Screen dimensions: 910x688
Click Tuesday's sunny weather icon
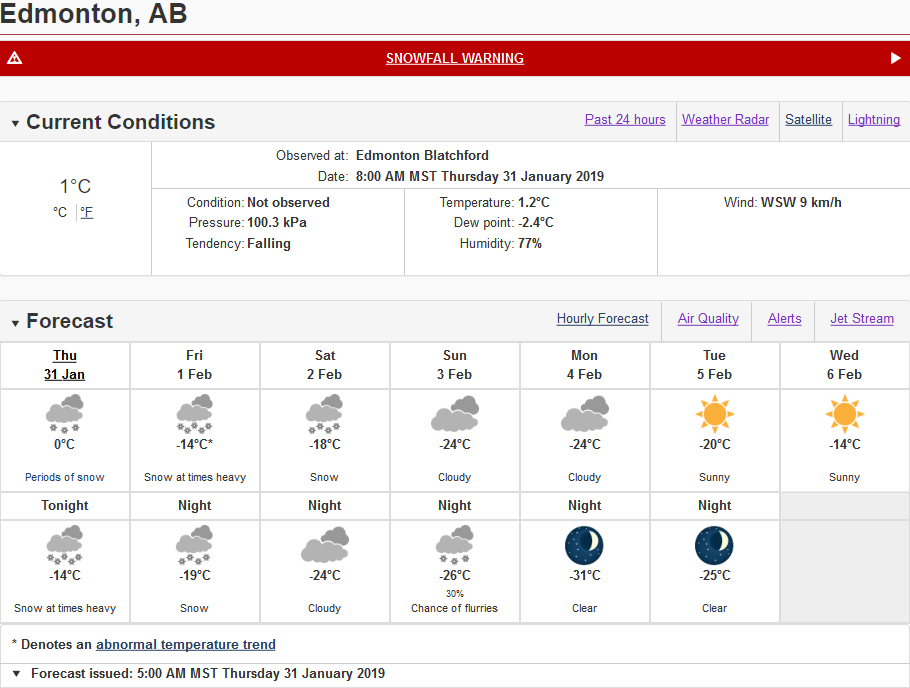[714, 414]
